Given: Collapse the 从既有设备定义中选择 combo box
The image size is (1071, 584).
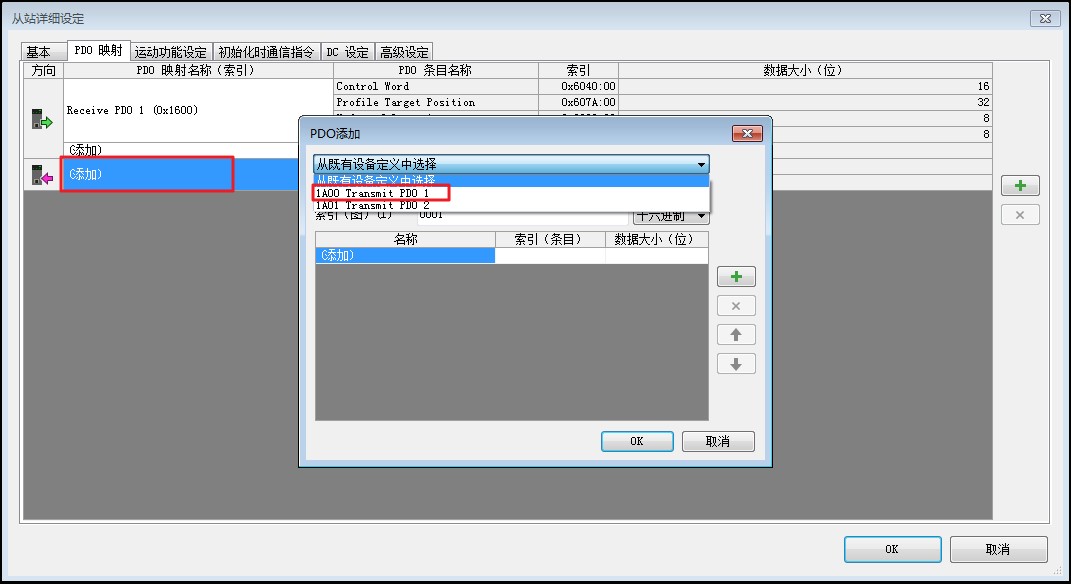Looking at the screenshot, I should tap(701, 164).
